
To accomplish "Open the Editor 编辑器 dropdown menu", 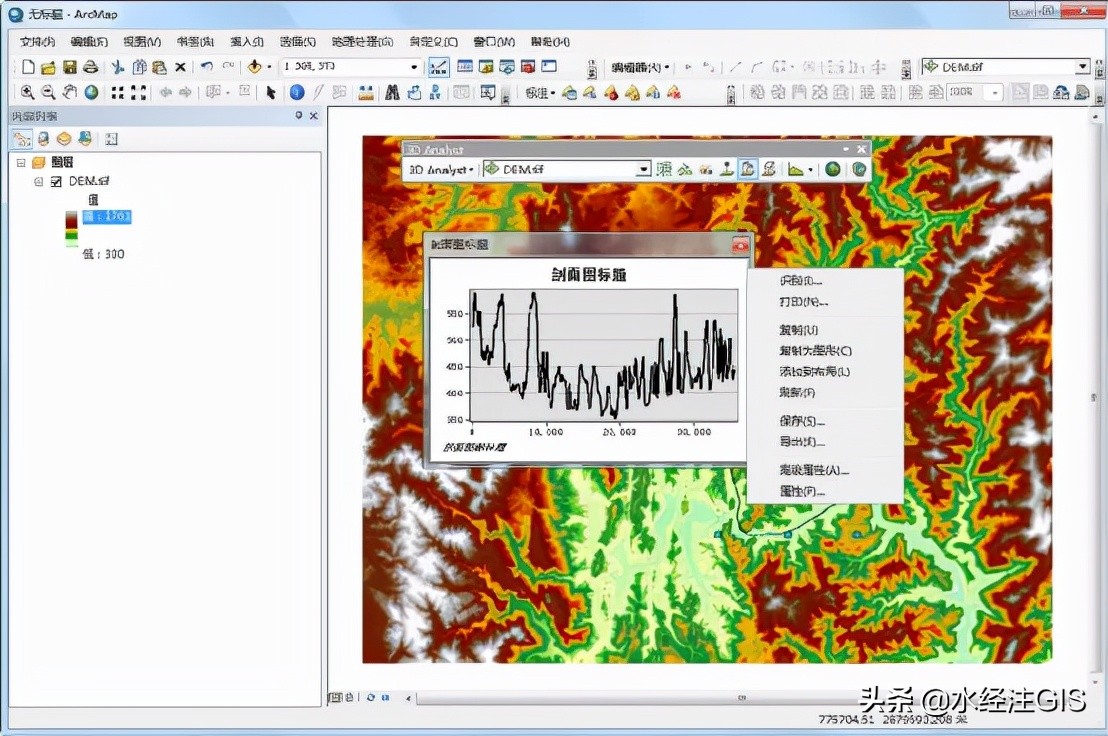I will (x=640, y=68).
